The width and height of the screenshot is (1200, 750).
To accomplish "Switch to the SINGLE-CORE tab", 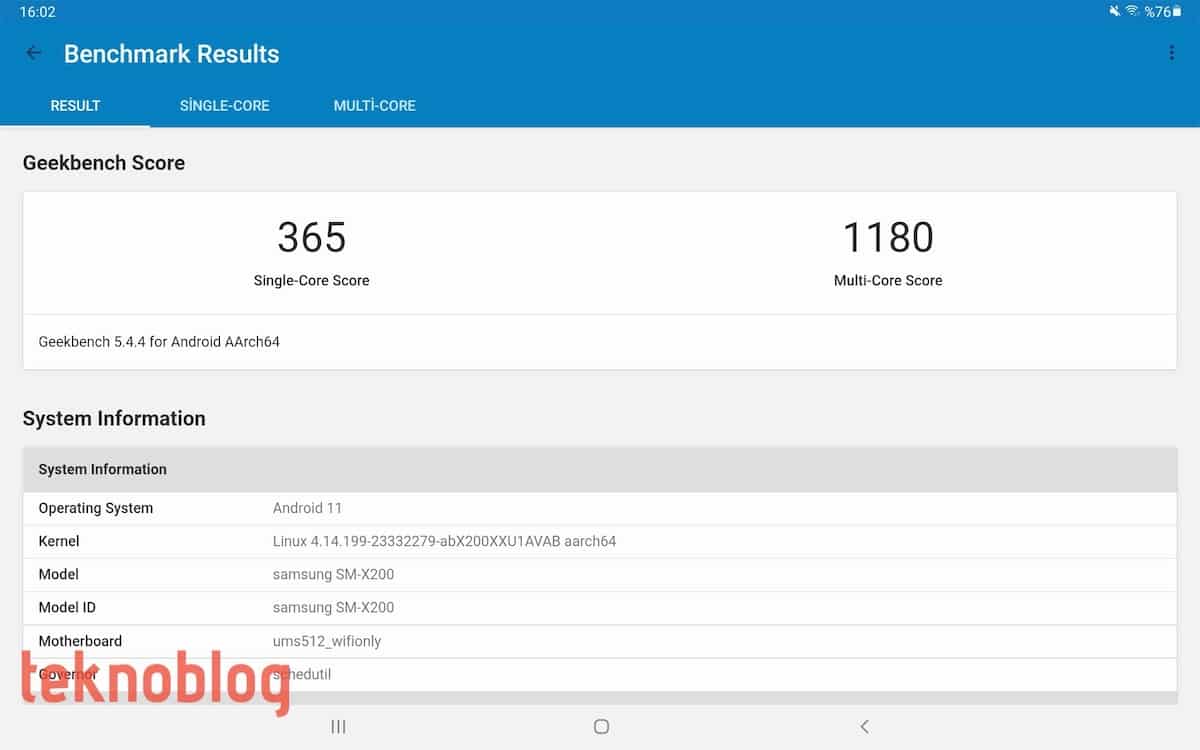I will point(225,105).
